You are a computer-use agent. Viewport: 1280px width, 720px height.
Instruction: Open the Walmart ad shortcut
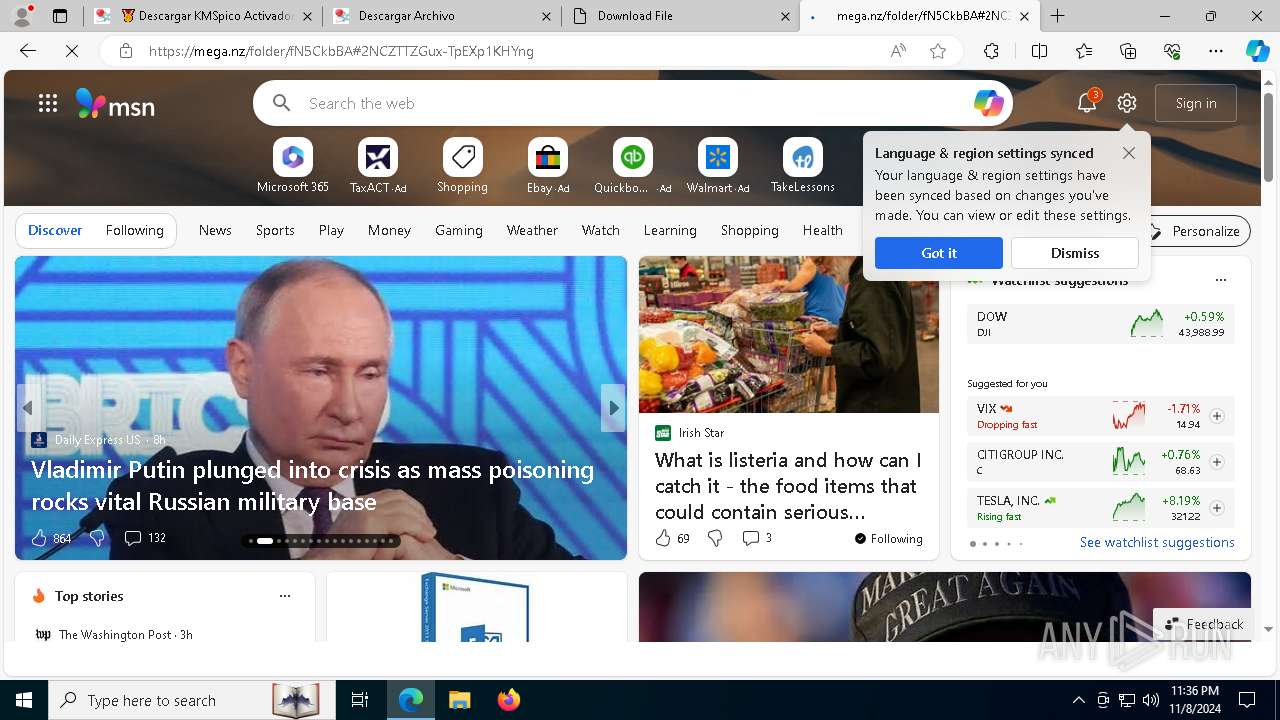(x=718, y=166)
